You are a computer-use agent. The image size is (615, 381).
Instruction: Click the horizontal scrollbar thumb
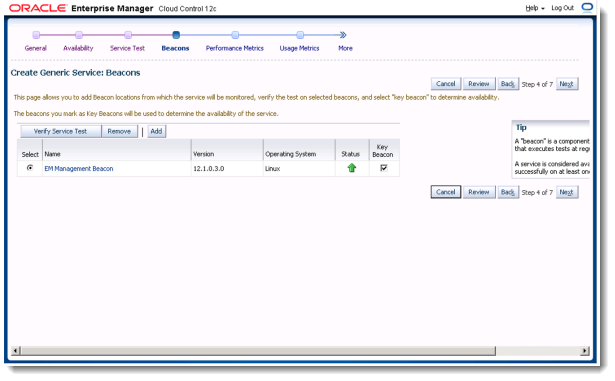pyautogui.click(x=258, y=350)
